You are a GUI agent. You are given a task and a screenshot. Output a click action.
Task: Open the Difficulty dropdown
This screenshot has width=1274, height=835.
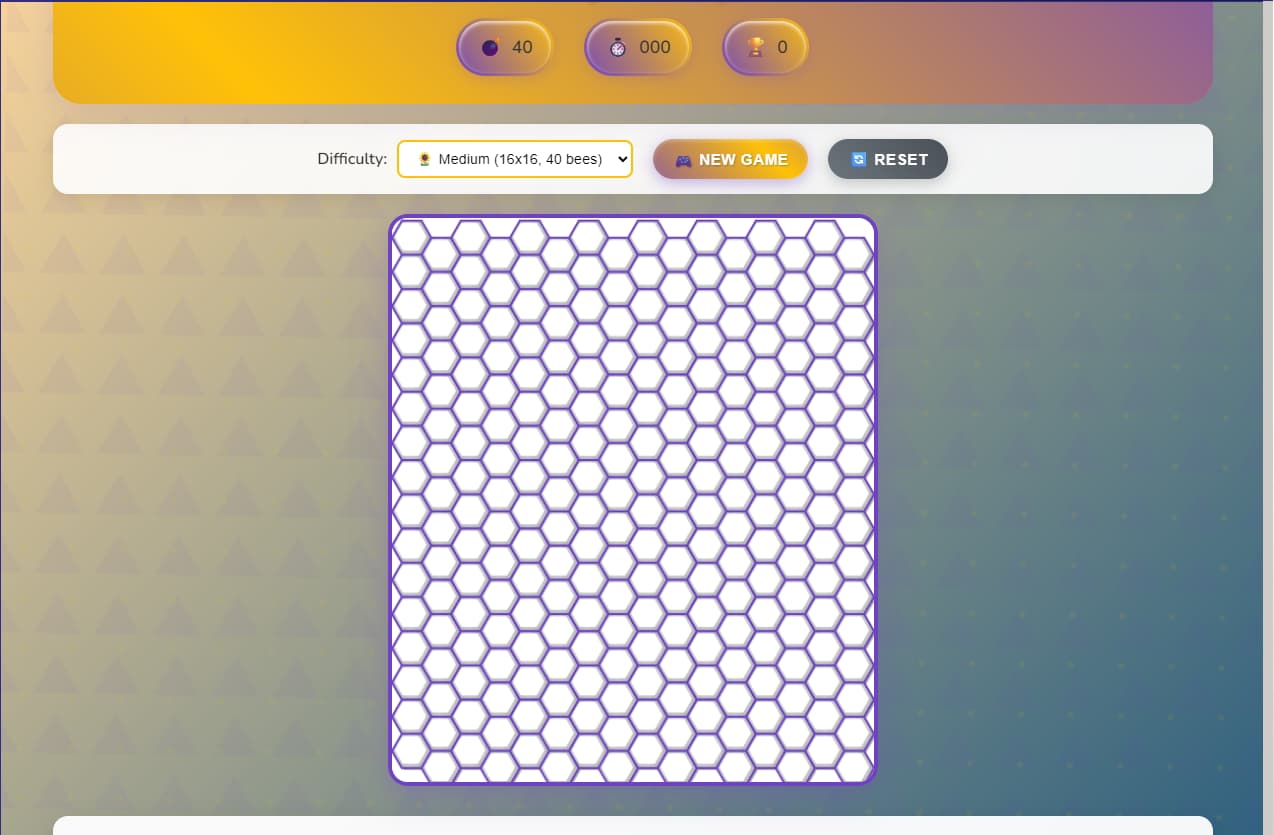(x=514, y=159)
